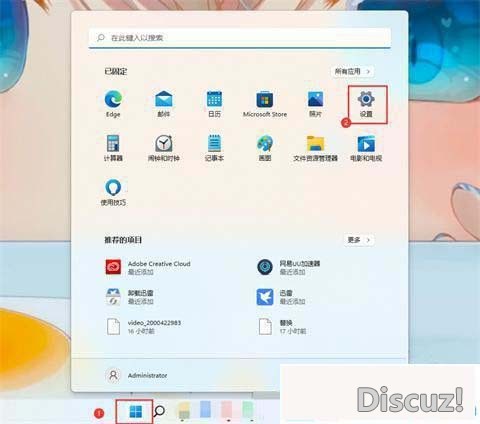Open the Calculator app icon
The width and height of the screenshot is (480, 424).
pos(113,148)
